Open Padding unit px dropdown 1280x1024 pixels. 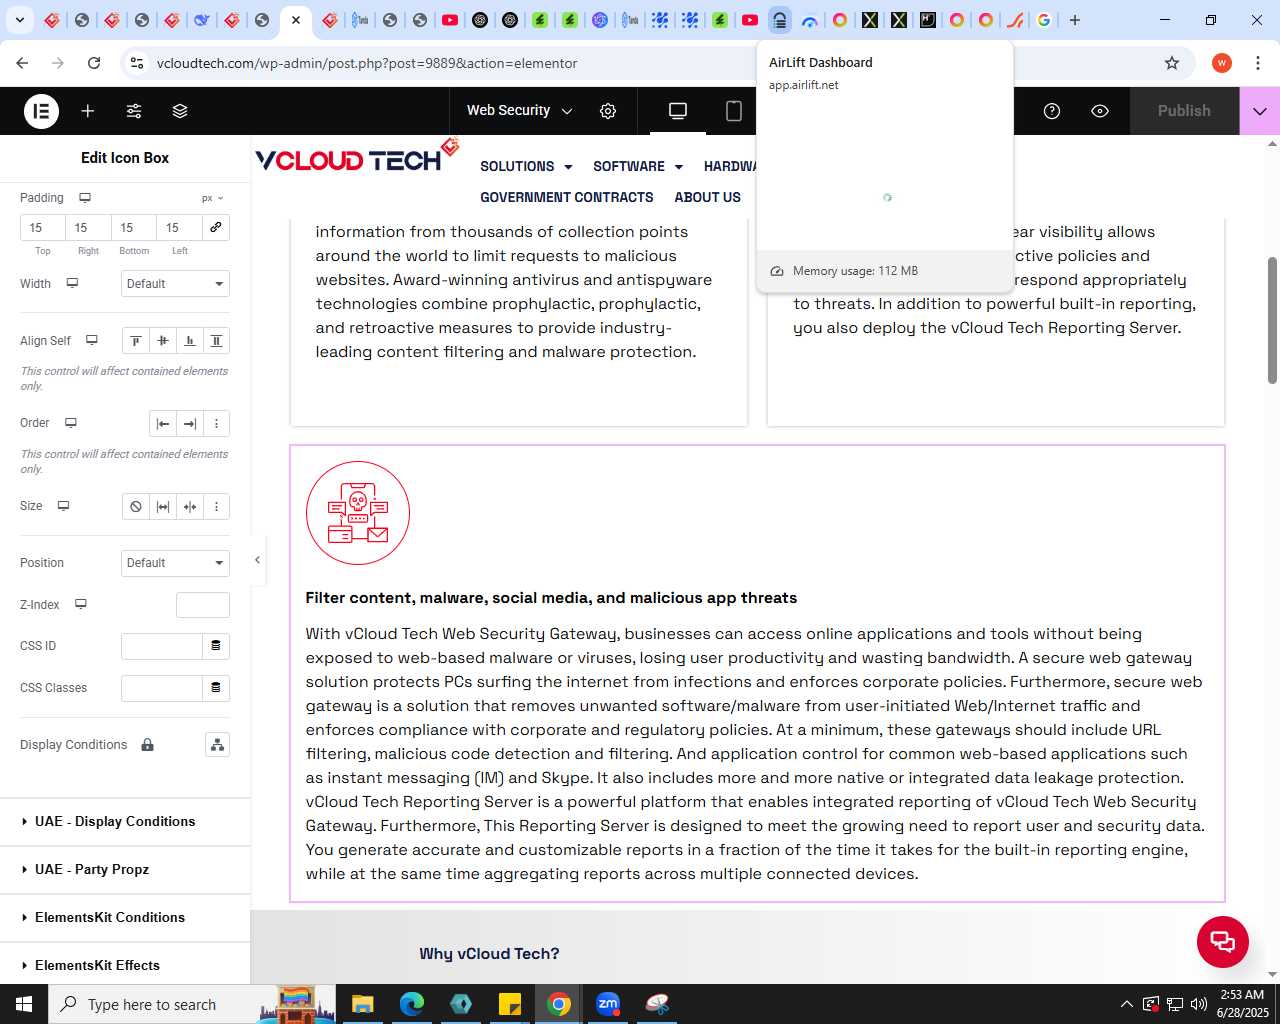tap(212, 198)
